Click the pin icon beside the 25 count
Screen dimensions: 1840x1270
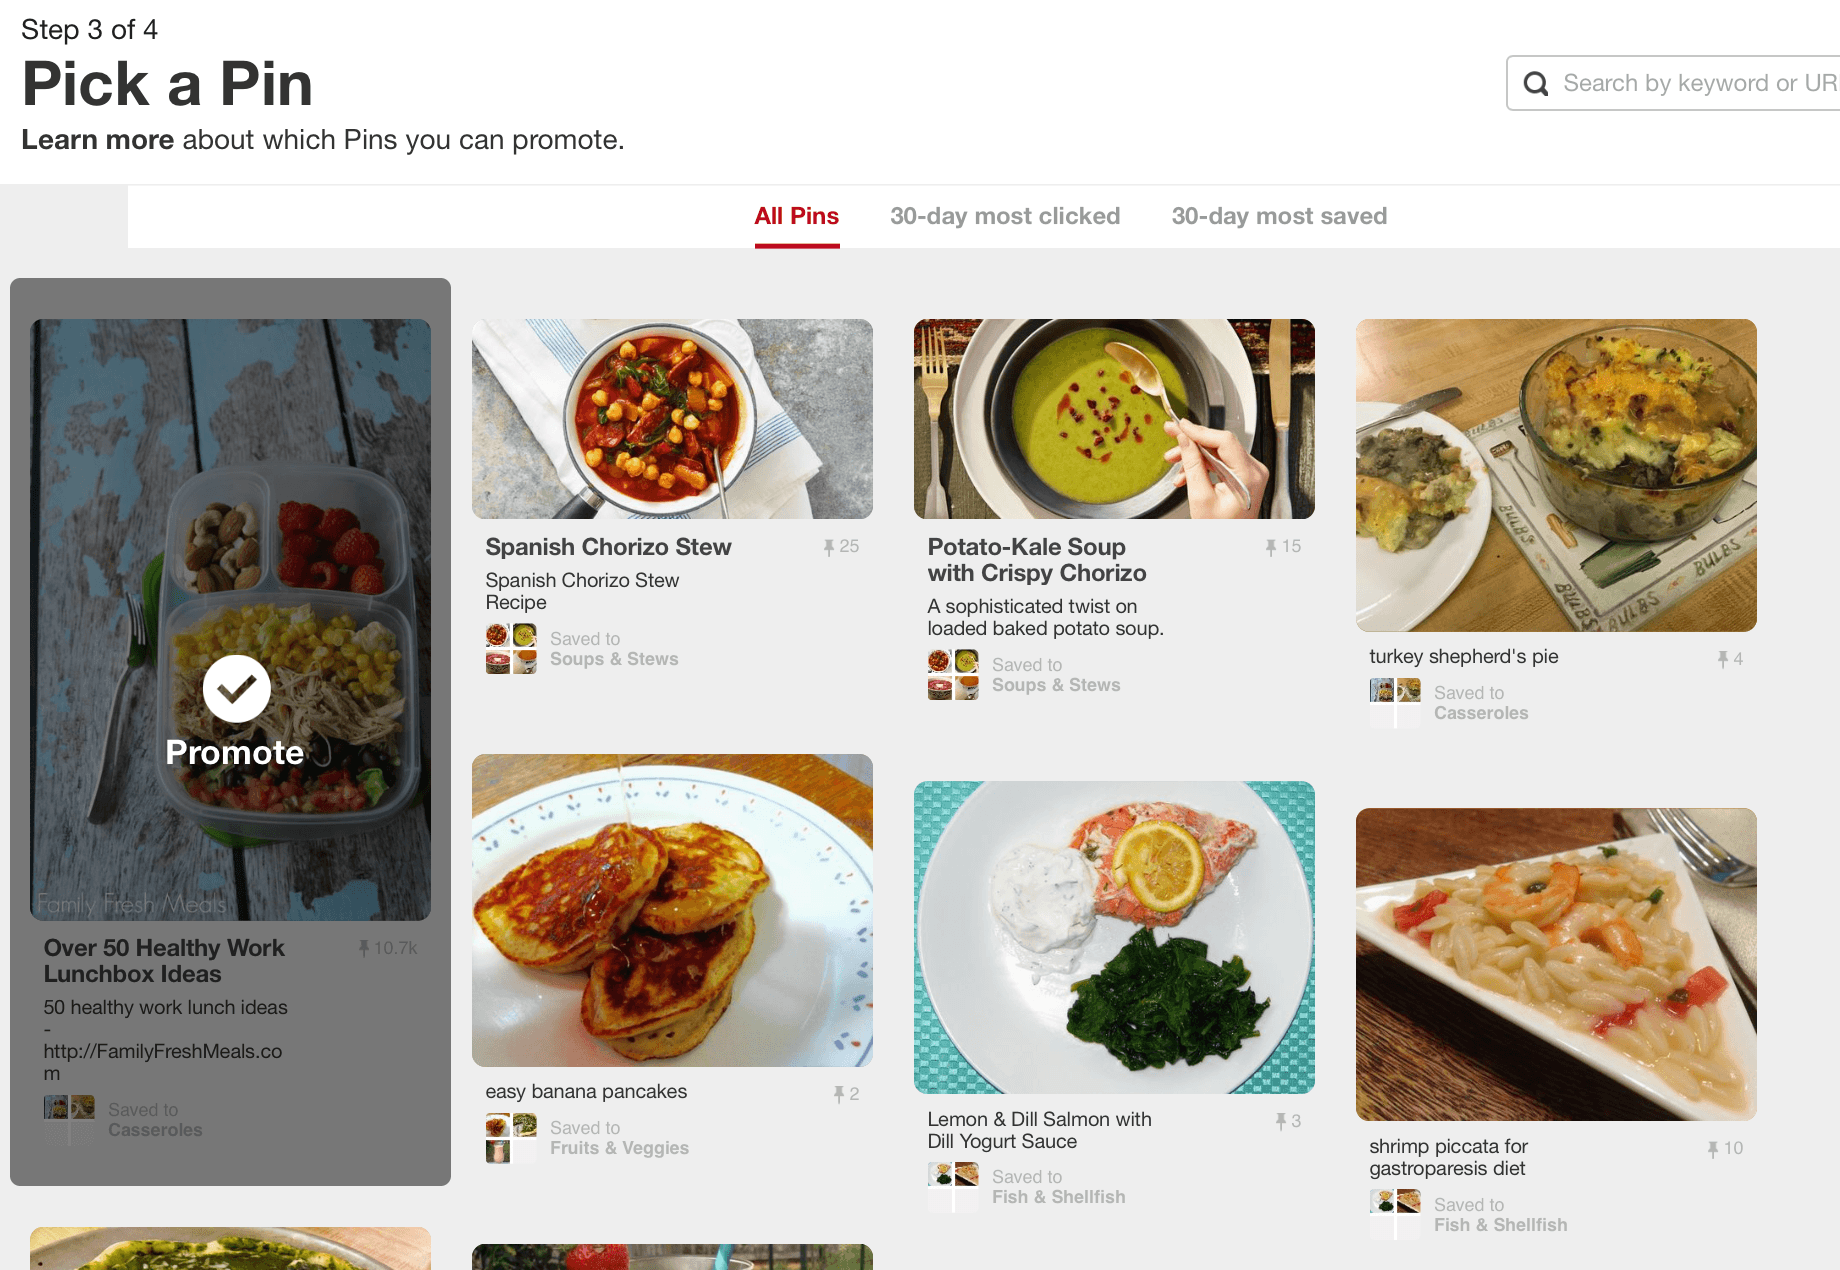click(x=830, y=546)
